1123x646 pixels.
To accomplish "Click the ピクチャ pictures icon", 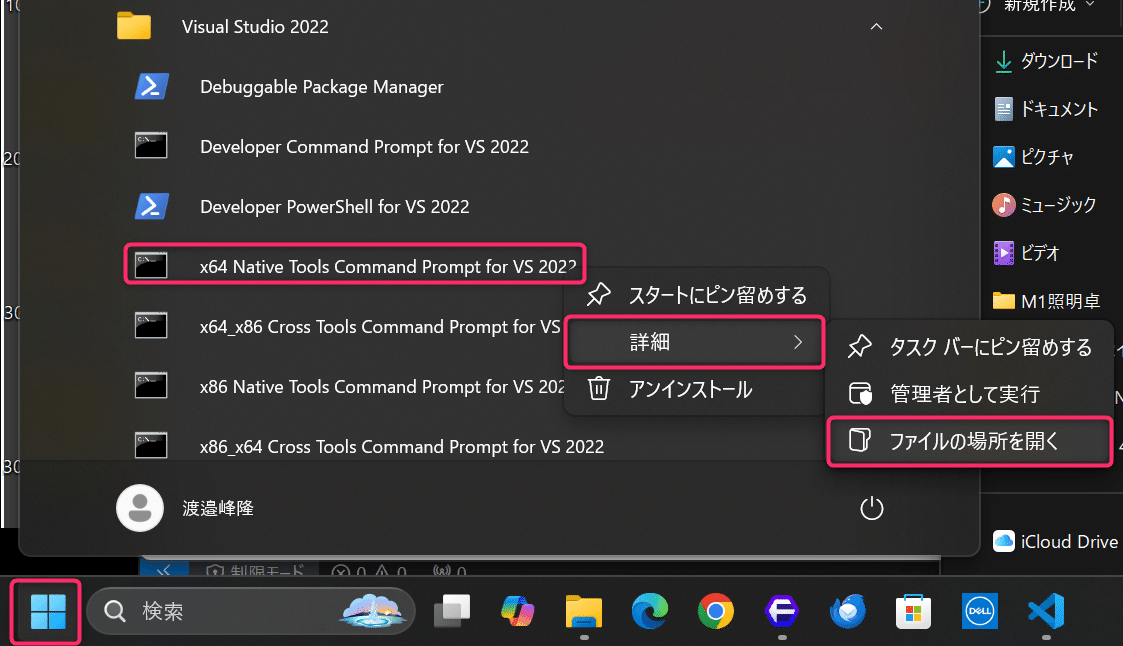I will [1004, 157].
